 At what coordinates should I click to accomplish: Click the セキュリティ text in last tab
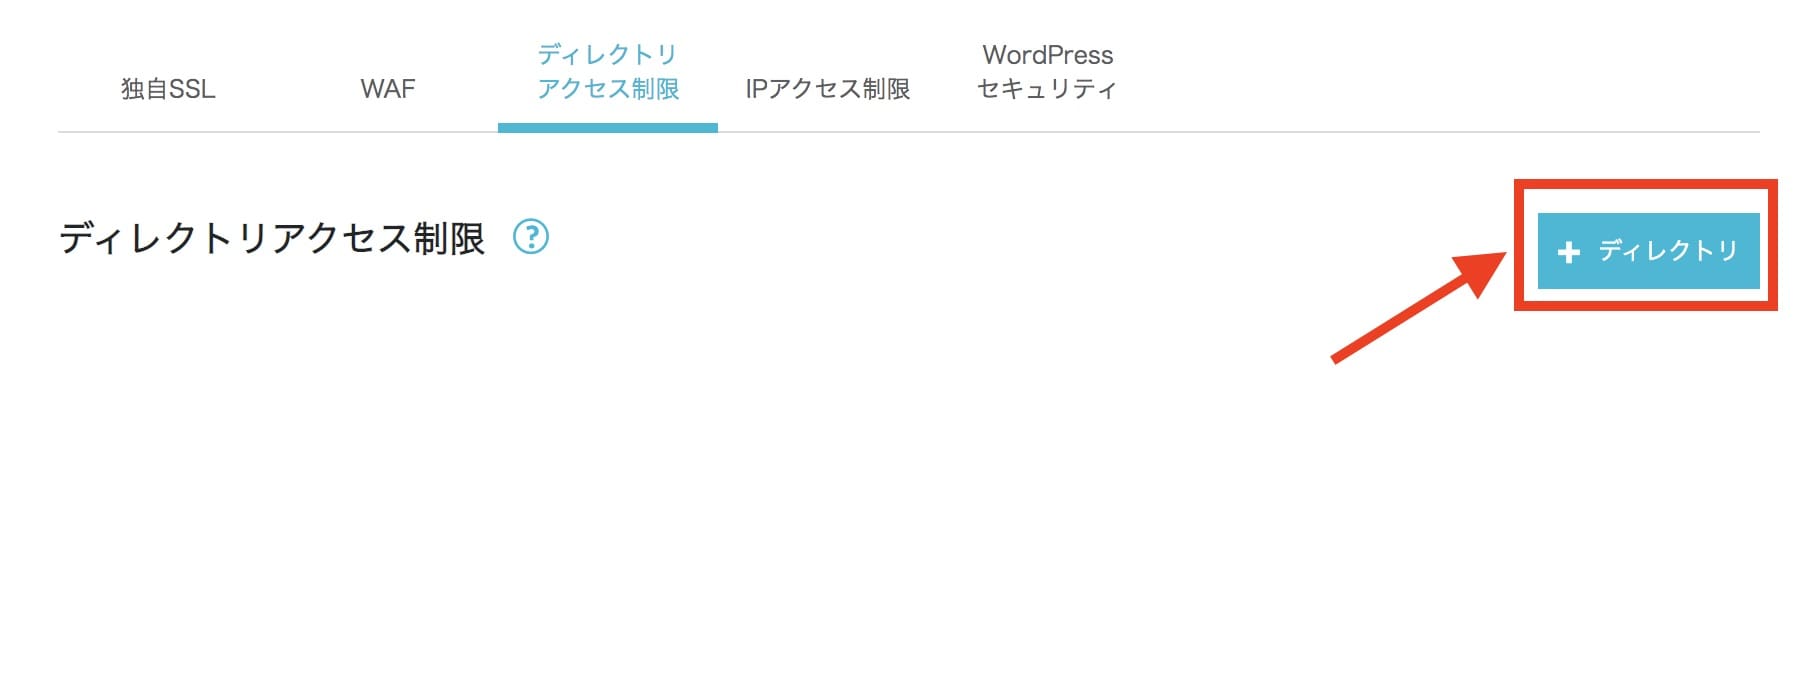coord(1047,89)
